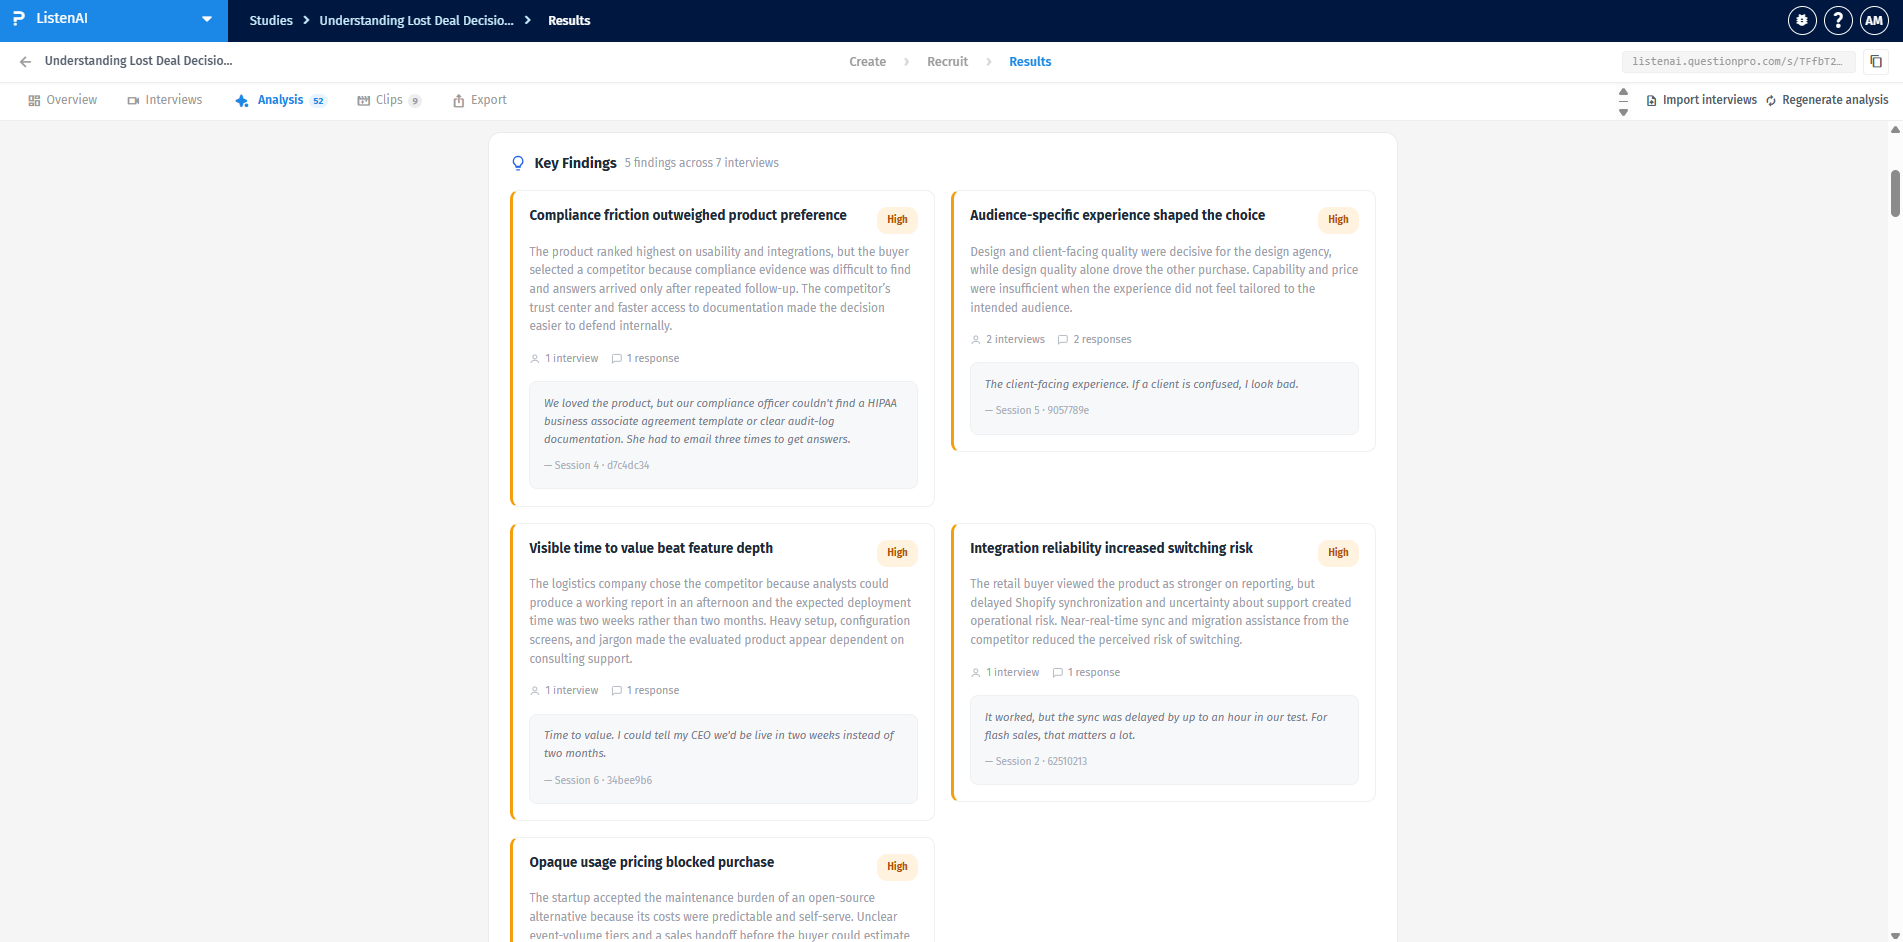
Task: Copy the study link with clipboard icon
Action: [x=1876, y=62]
